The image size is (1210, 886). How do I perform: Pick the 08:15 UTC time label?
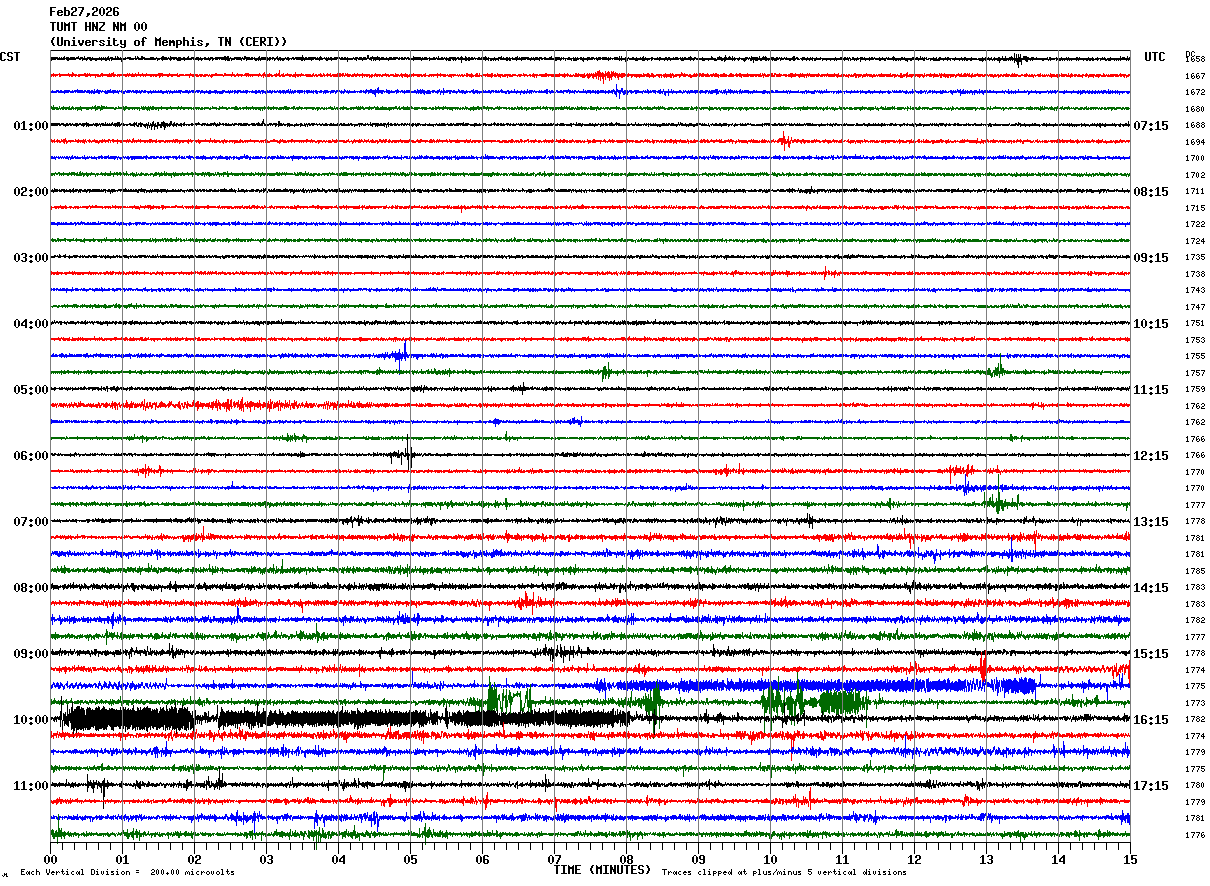[x=1151, y=192]
